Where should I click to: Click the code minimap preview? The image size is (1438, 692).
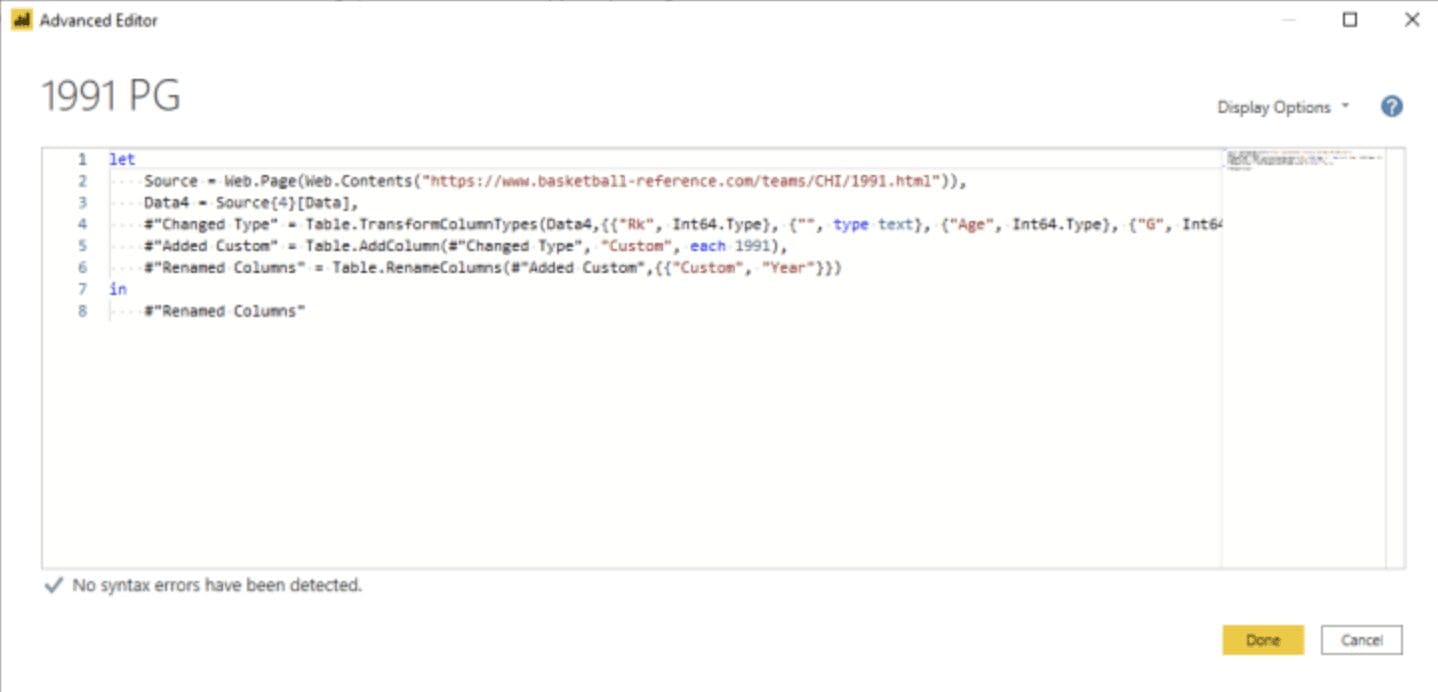point(1303,159)
